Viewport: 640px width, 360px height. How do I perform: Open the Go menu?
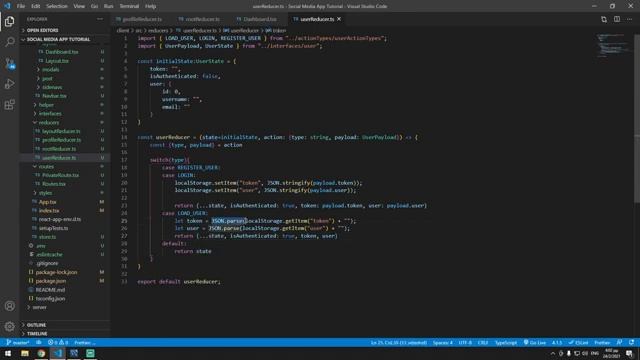point(94,6)
